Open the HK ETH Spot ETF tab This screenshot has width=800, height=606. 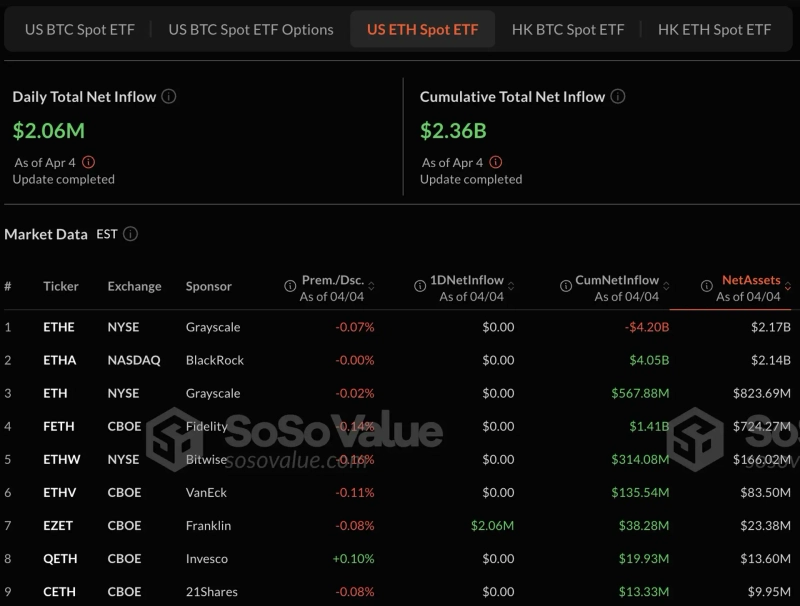coord(715,29)
